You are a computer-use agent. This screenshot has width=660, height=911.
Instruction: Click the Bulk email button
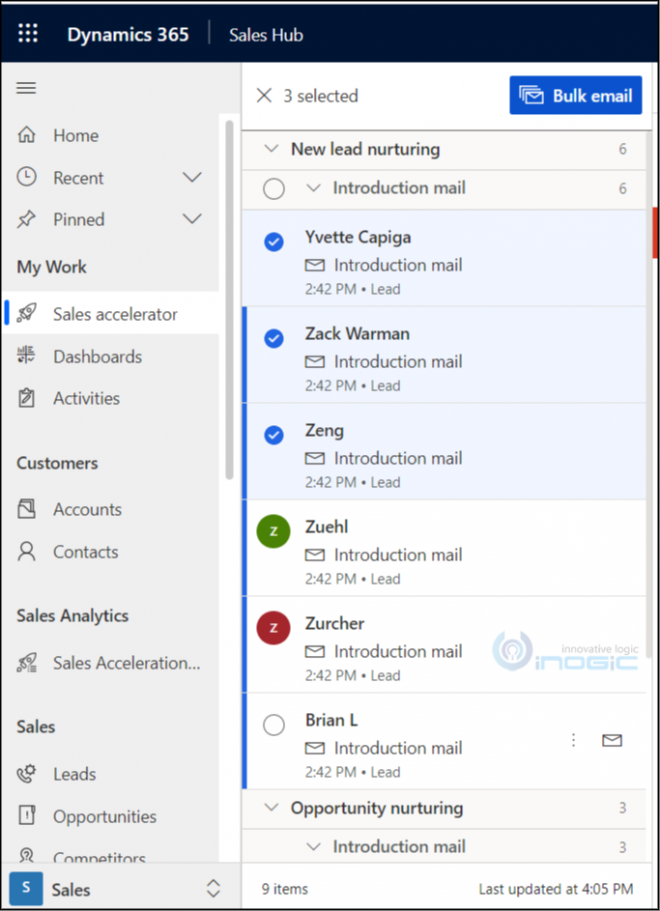[576, 95]
